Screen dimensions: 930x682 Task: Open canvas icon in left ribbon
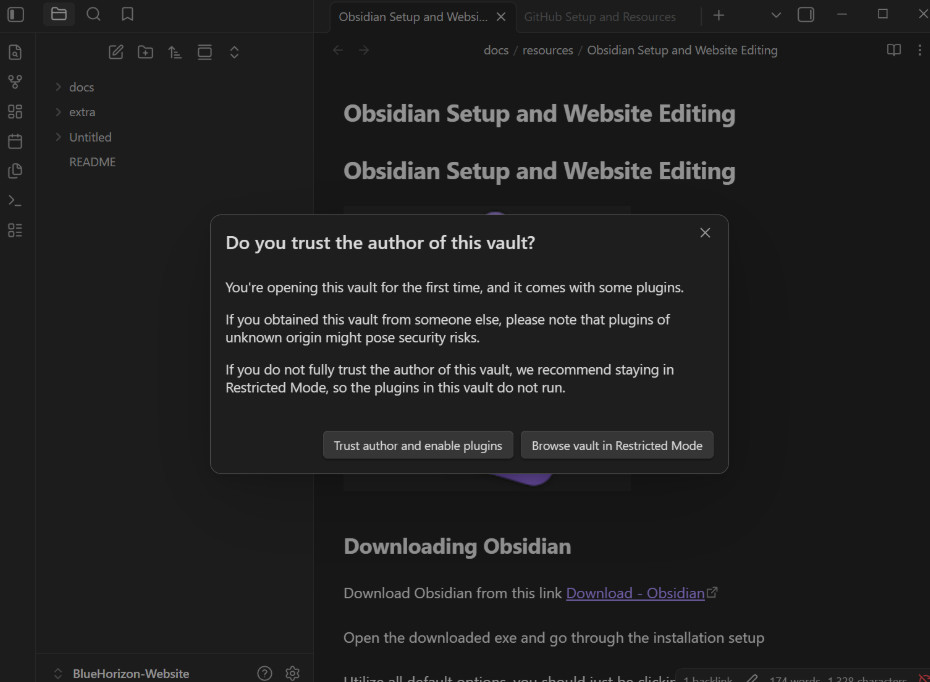click(x=15, y=111)
